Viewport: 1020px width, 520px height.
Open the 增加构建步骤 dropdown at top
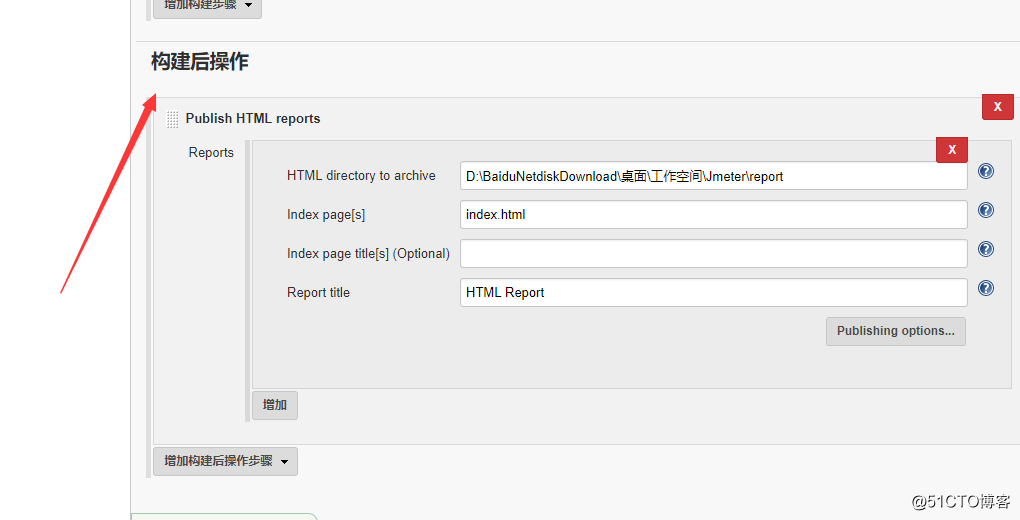coord(207,7)
